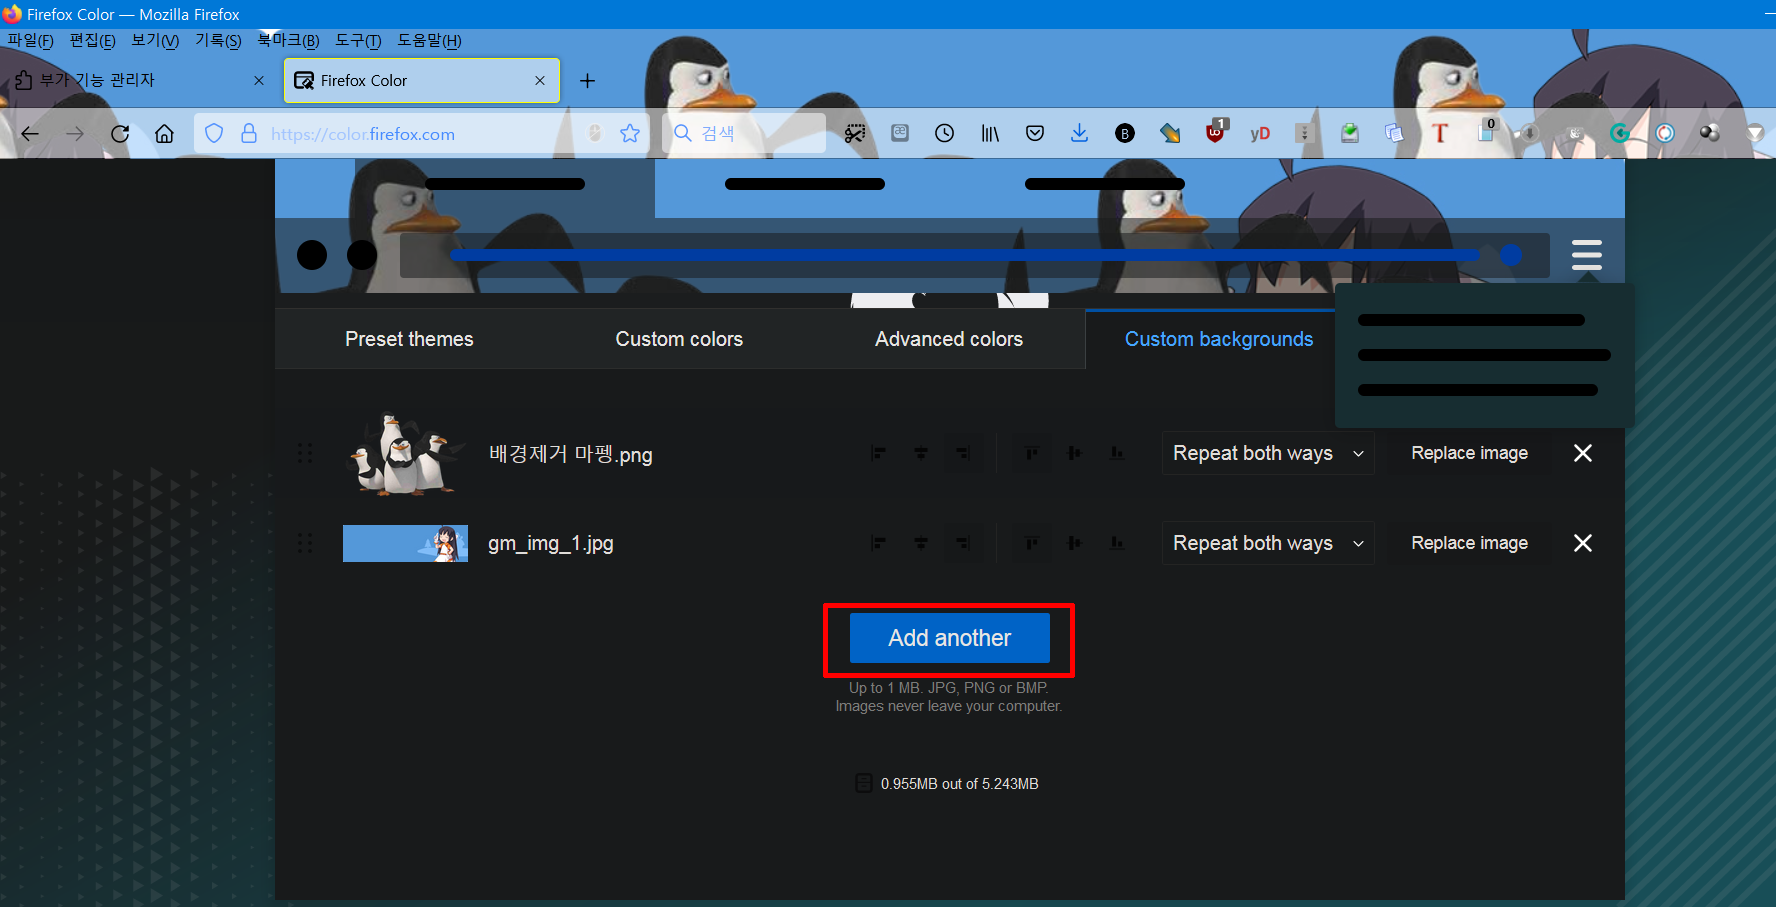1776x907 pixels.
Task: Click the screenshot scissors toolbar icon
Action: pyautogui.click(x=854, y=134)
